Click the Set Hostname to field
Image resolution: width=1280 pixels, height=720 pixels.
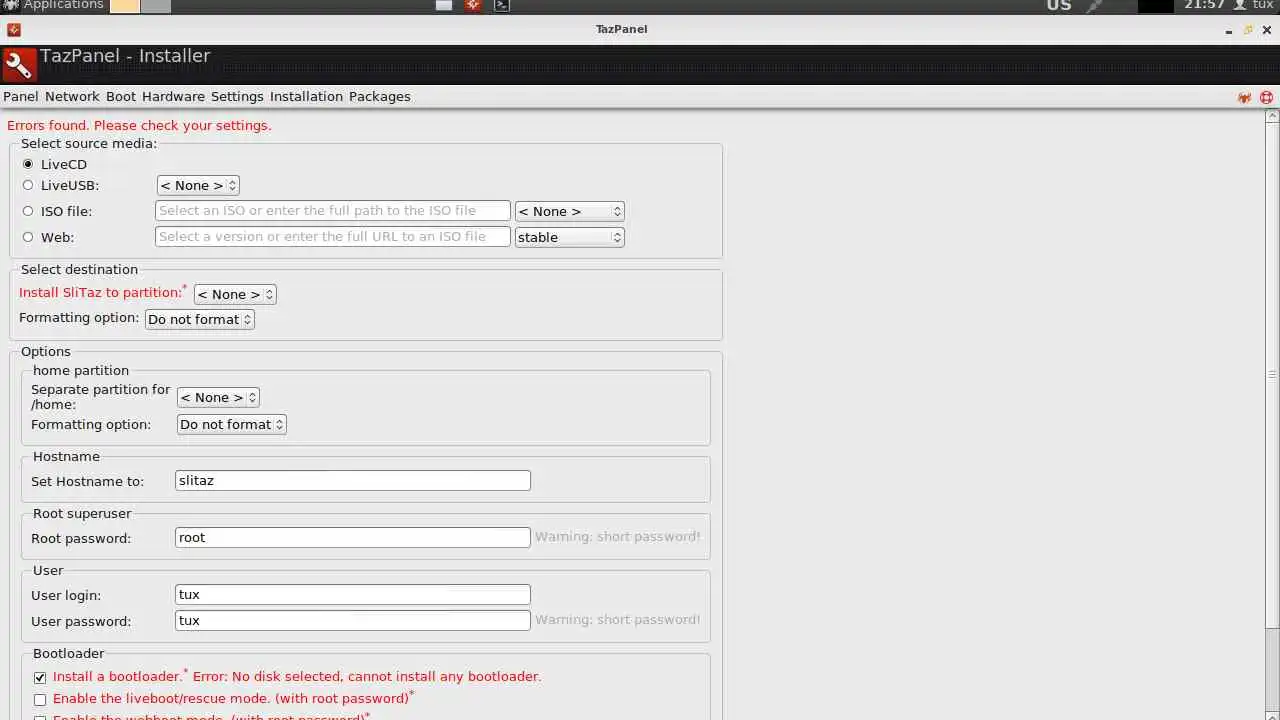click(353, 481)
